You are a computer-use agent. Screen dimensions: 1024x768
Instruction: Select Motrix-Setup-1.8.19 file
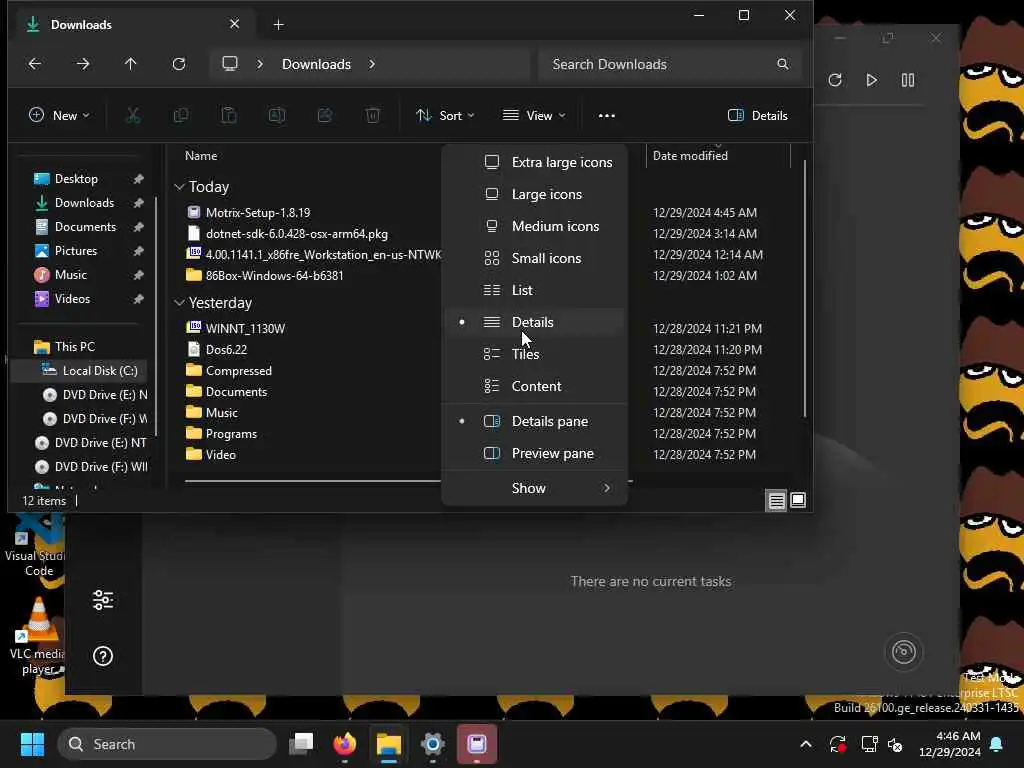point(258,212)
